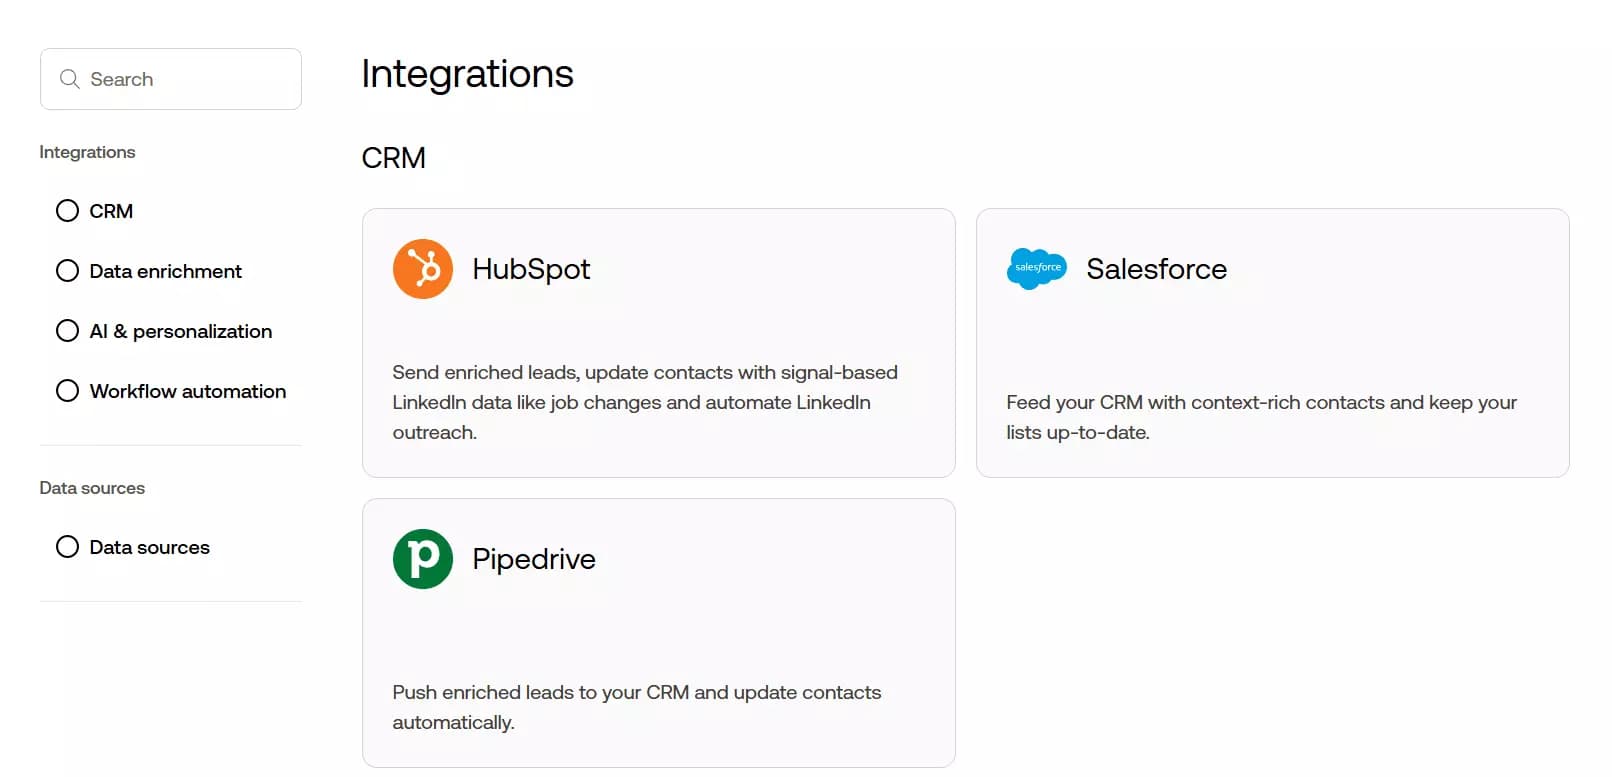
Task: Select the CRM radio button
Action: pos(67,210)
